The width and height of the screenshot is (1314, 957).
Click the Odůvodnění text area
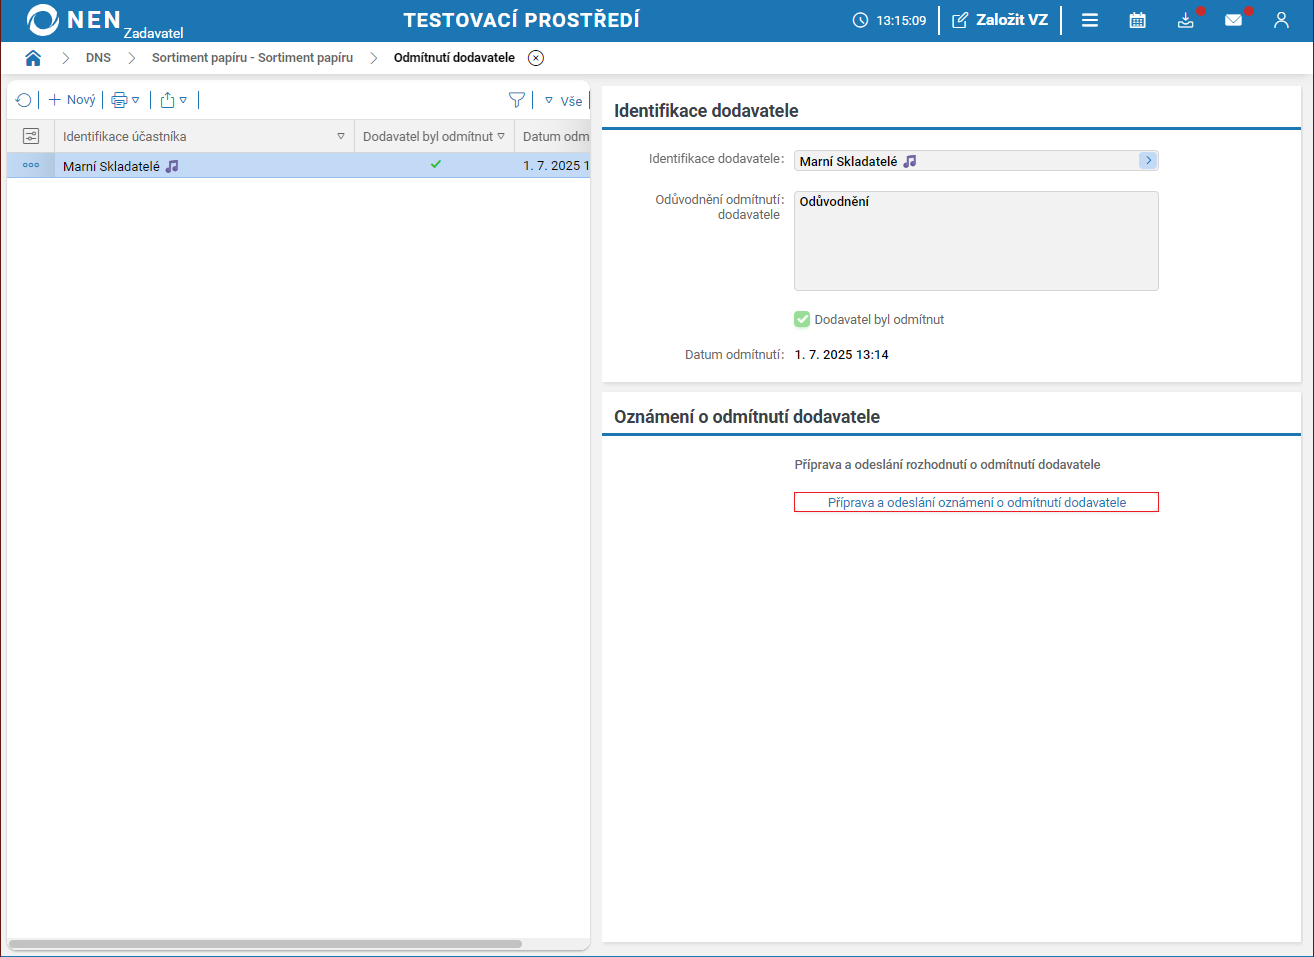(x=976, y=241)
